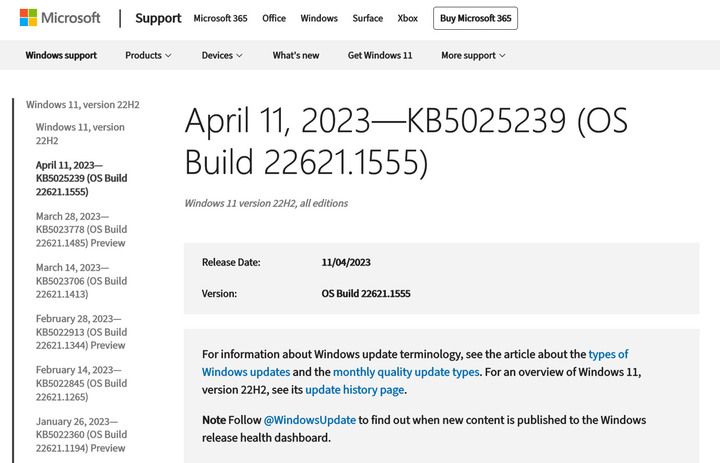This screenshot has width=720, height=463.
Task: Open February 14, 2023 KB5022845 entry
Action: 82,383
